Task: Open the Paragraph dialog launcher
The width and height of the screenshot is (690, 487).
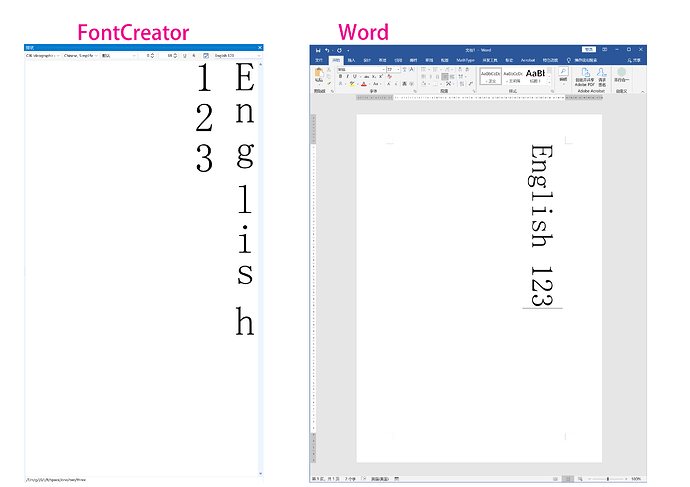Action: (474, 91)
